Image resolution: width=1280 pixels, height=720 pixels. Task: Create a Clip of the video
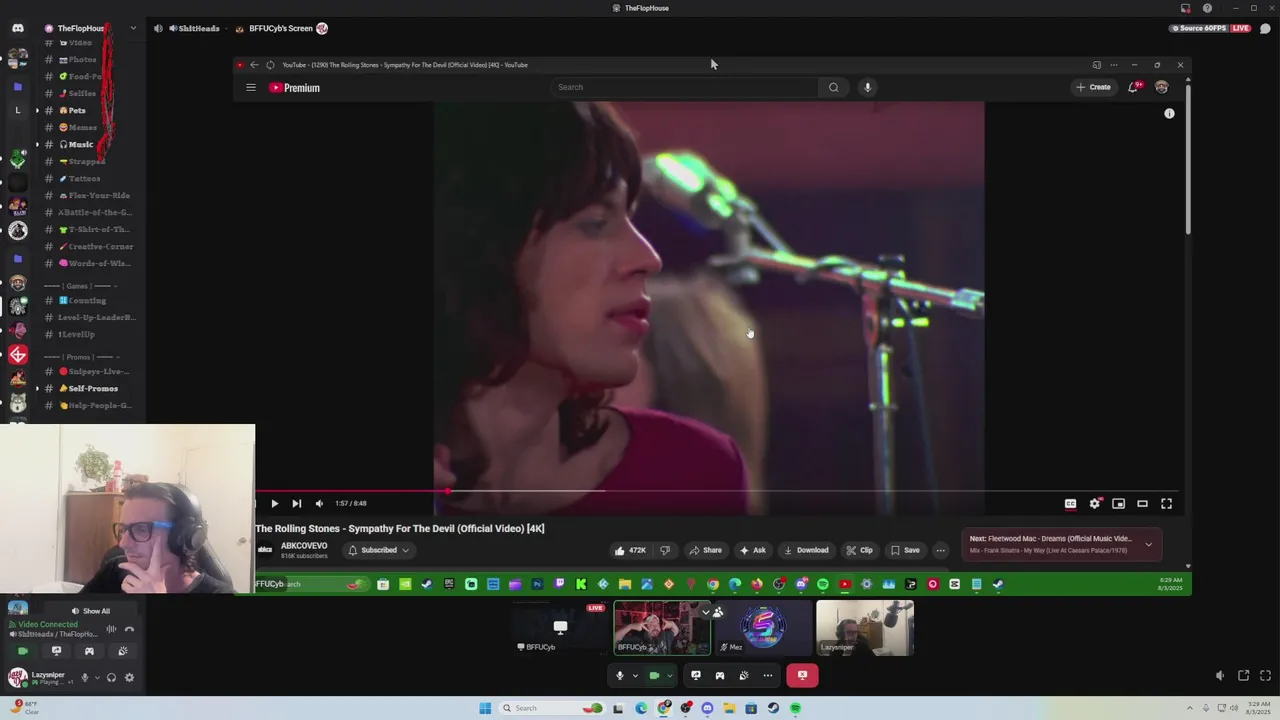[x=859, y=550]
